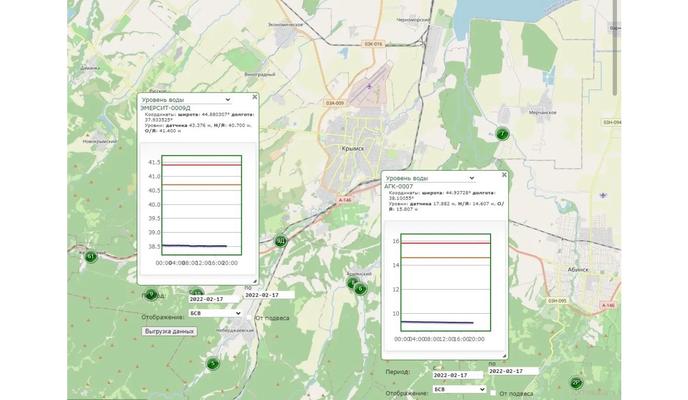Image resolution: width=688 pixels, height=400 pixels.
Task: Select sensor marker 61 on the left
Action: coord(91,256)
